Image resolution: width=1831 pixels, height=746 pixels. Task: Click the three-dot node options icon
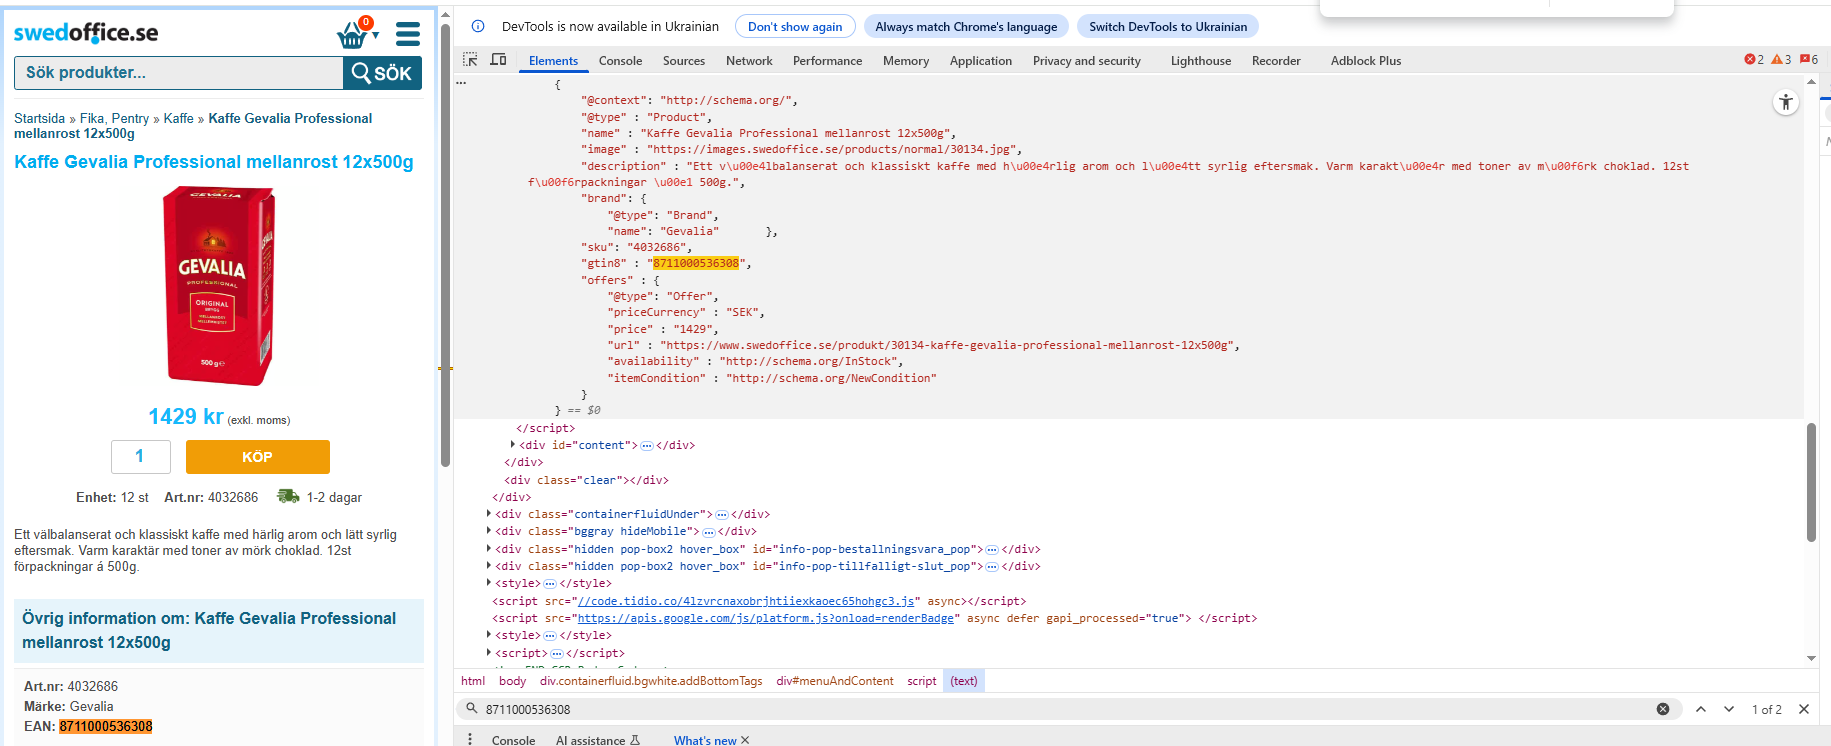(x=461, y=83)
